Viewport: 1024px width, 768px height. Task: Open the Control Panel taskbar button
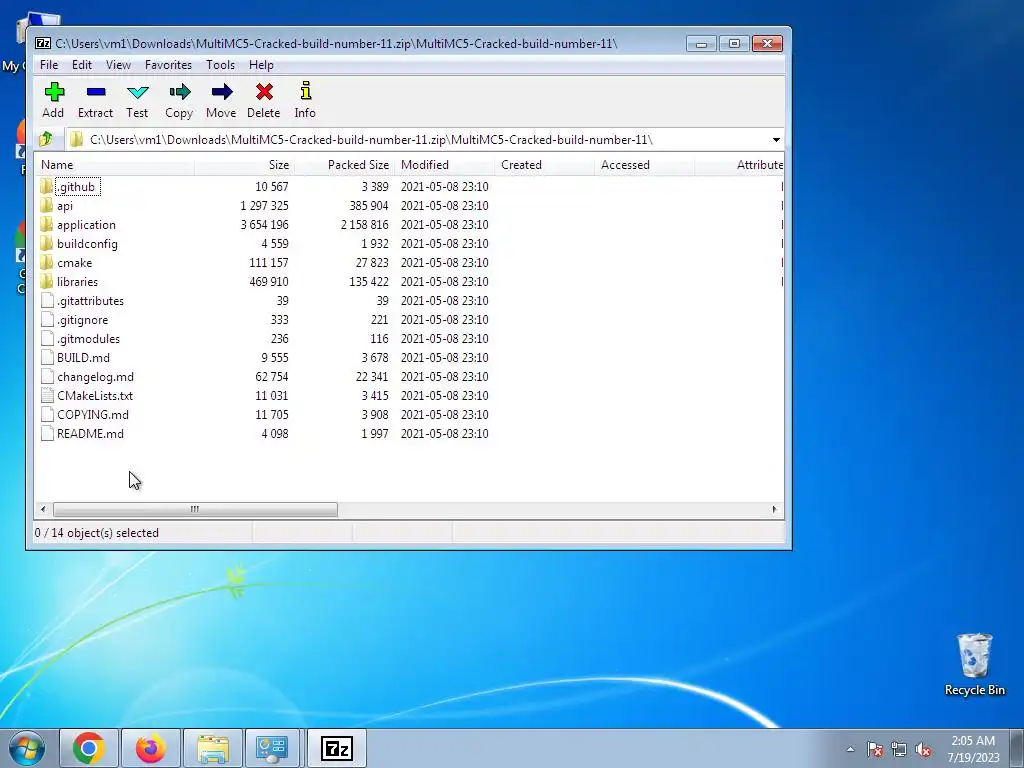[x=272, y=748]
